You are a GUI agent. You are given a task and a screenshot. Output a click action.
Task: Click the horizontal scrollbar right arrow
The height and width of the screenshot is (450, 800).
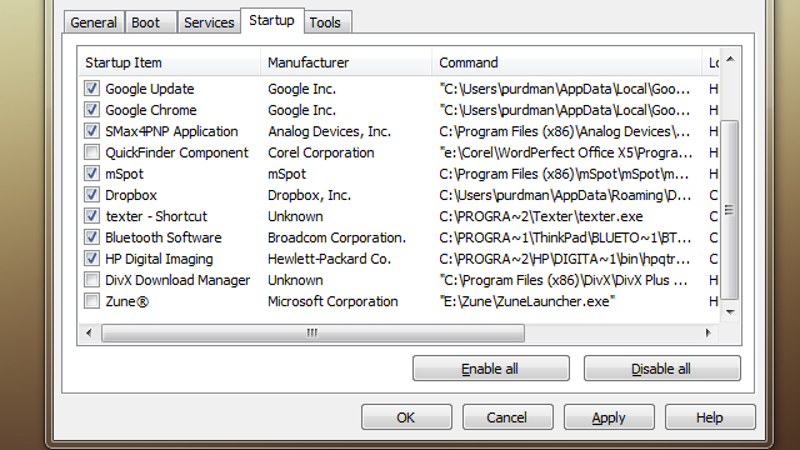[708, 333]
